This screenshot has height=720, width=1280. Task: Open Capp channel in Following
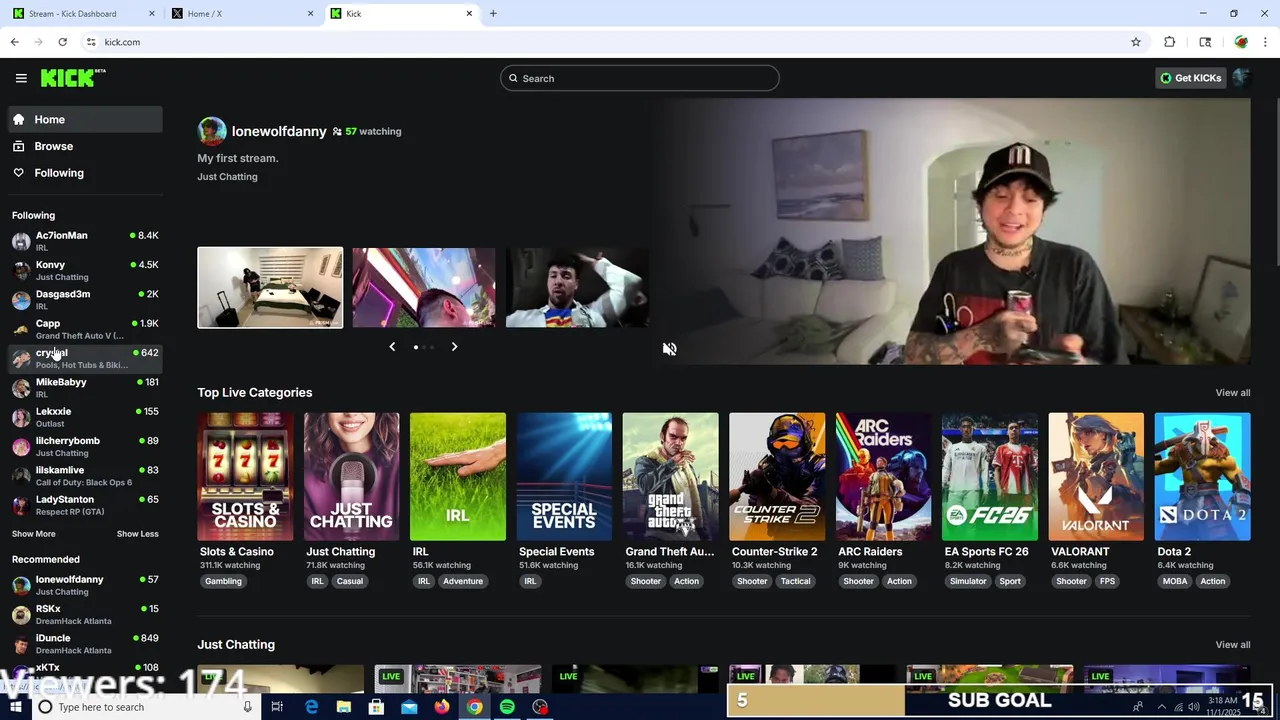point(85,329)
